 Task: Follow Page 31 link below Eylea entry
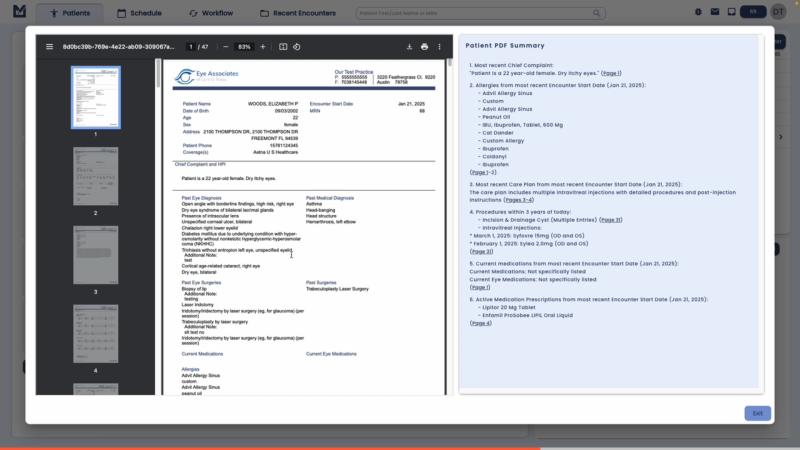pyautogui.click(x=481, y=252)
